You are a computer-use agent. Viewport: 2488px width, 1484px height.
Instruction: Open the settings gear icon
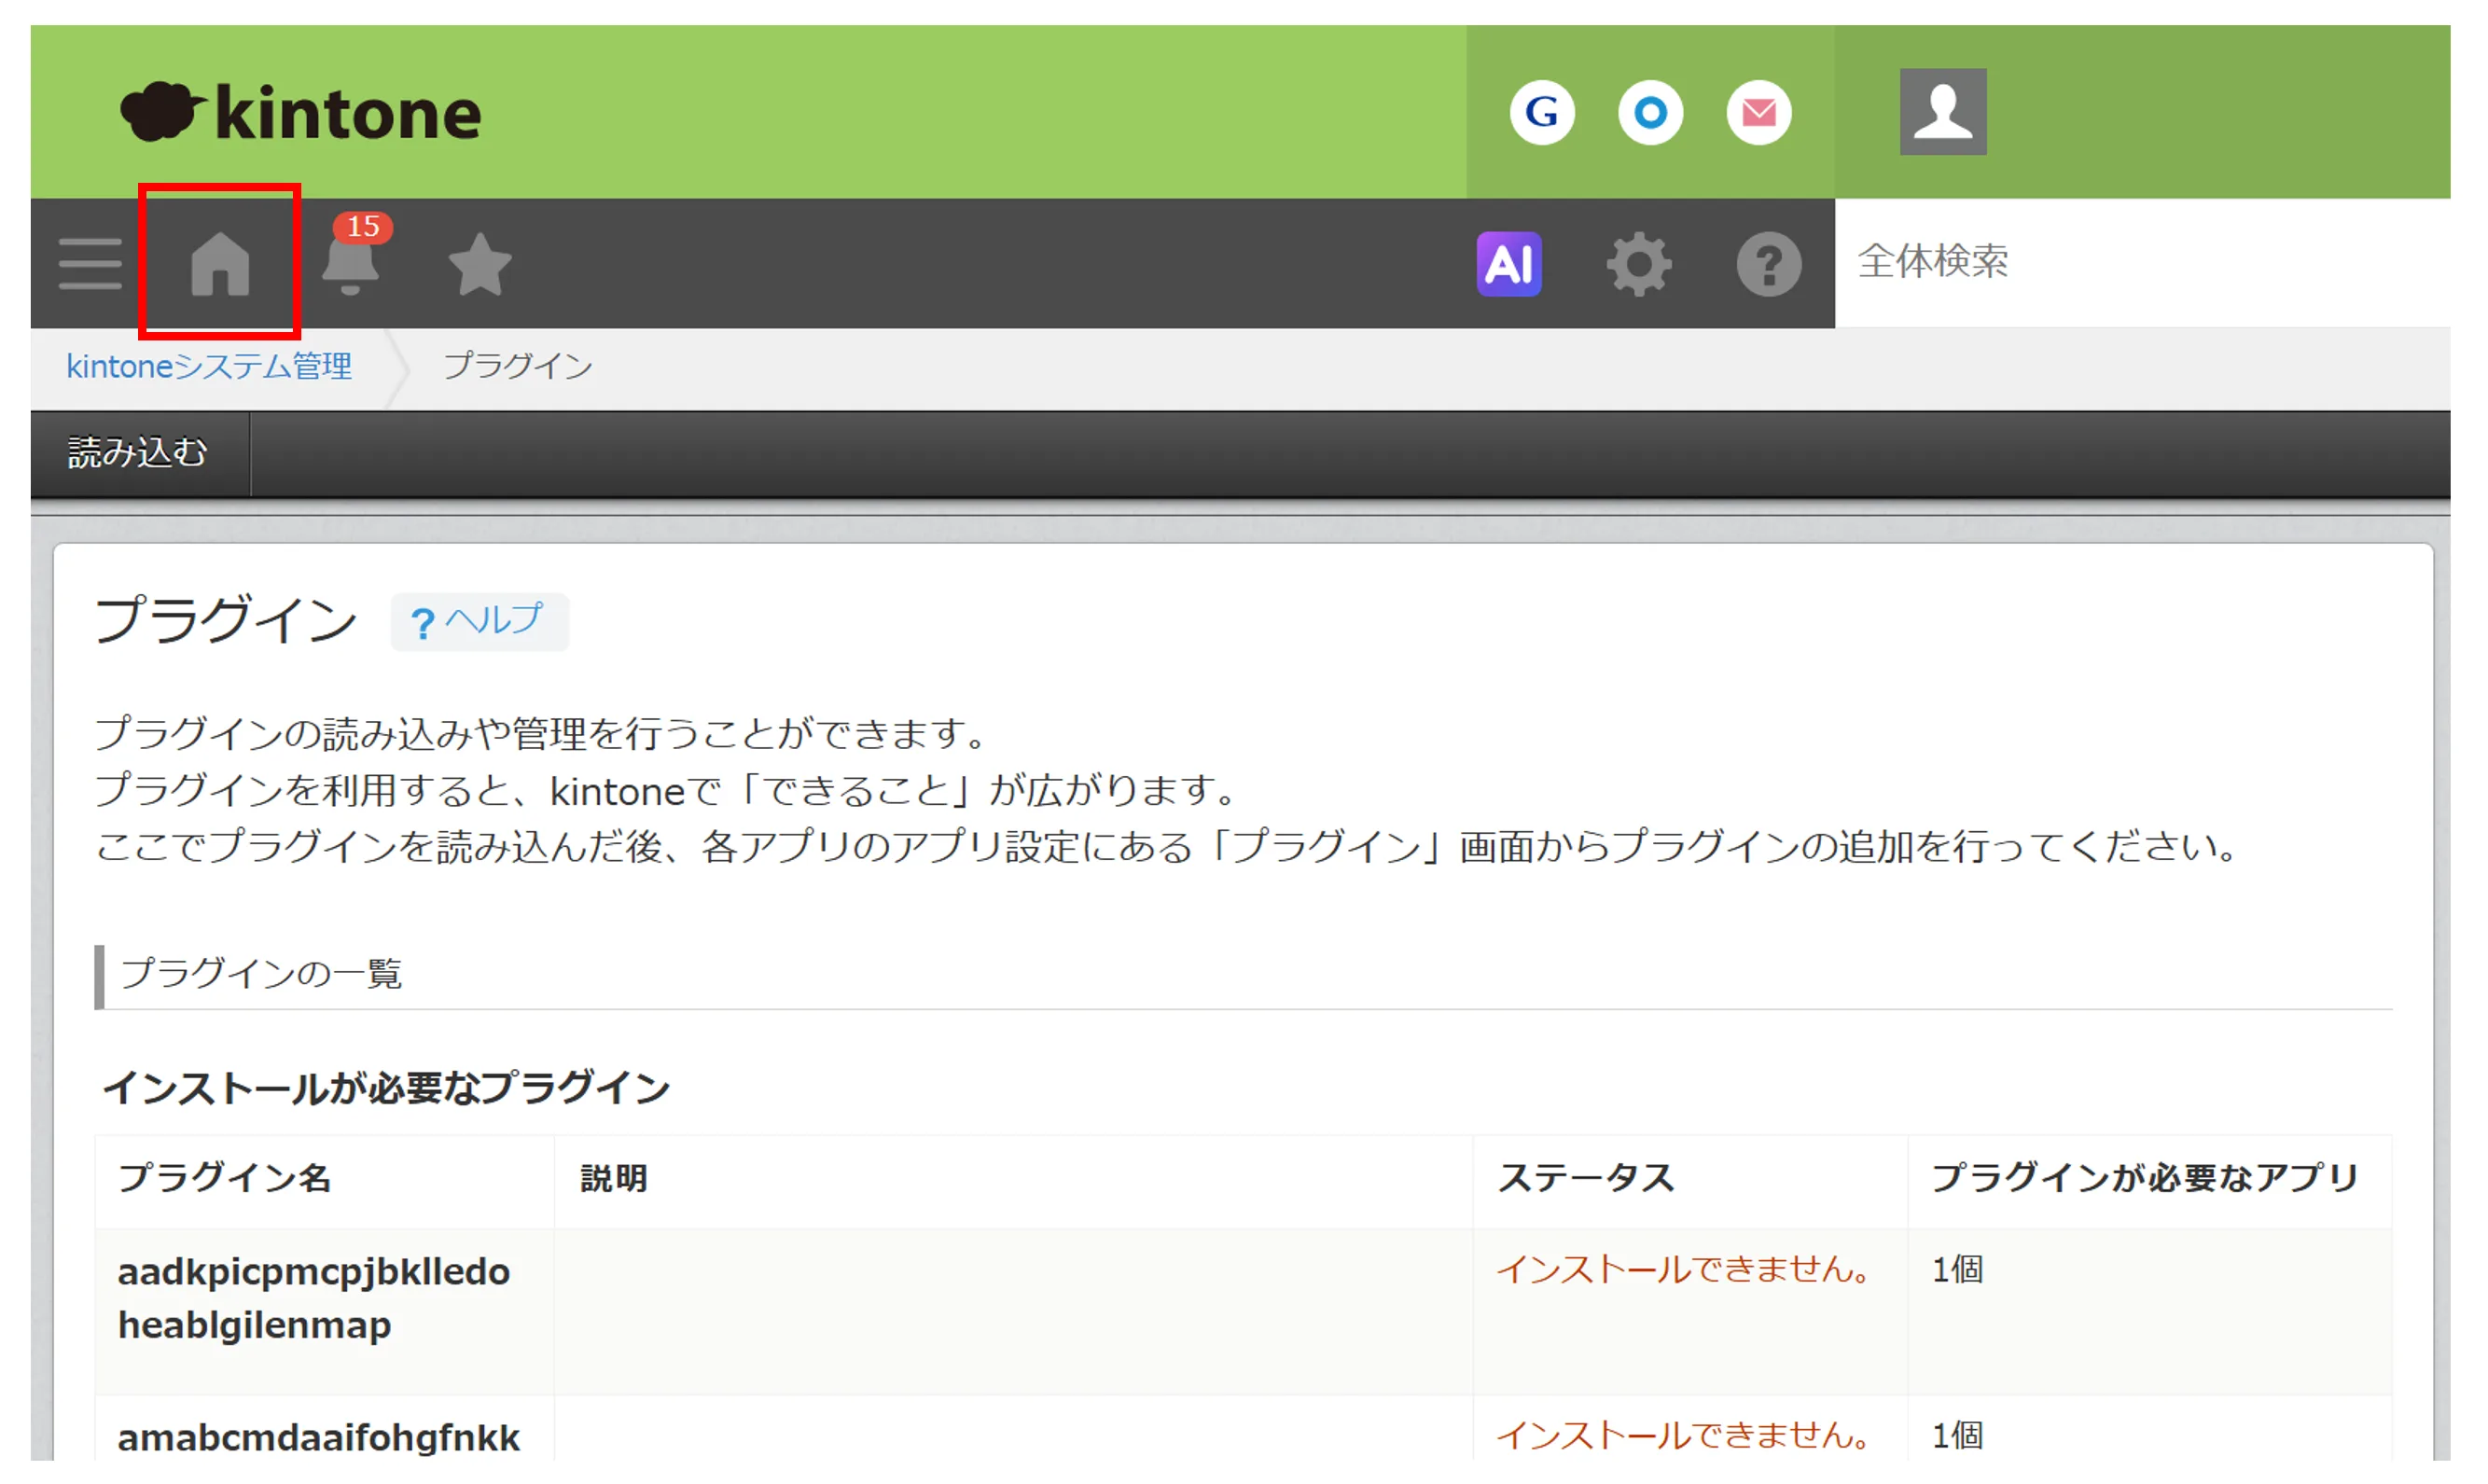tap(1638, 264)
